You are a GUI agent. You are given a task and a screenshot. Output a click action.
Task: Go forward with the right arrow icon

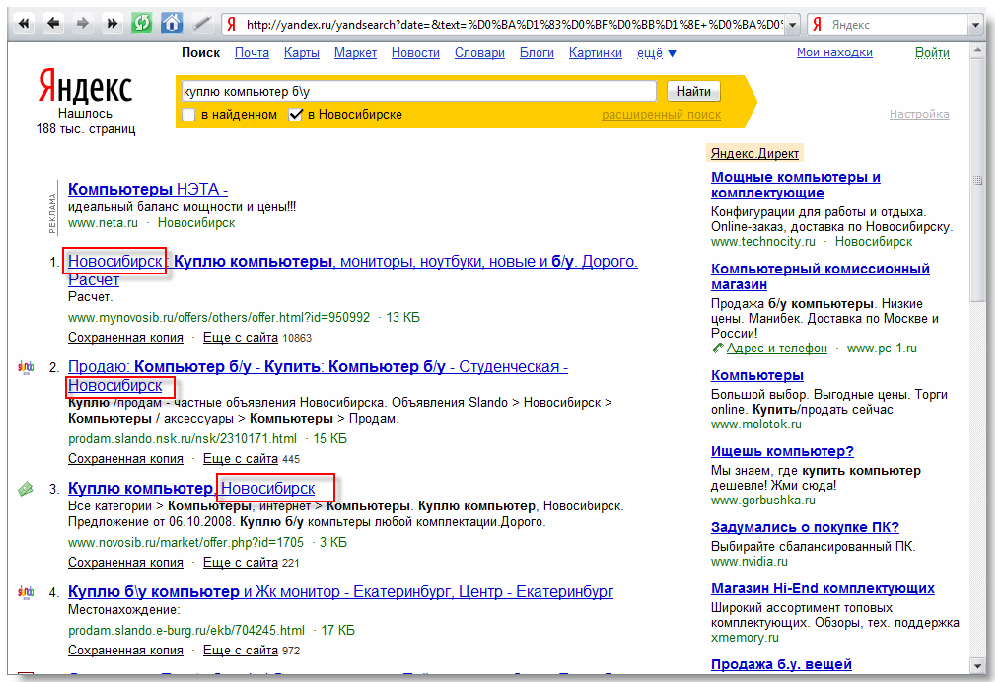click(x=82, y=24)
